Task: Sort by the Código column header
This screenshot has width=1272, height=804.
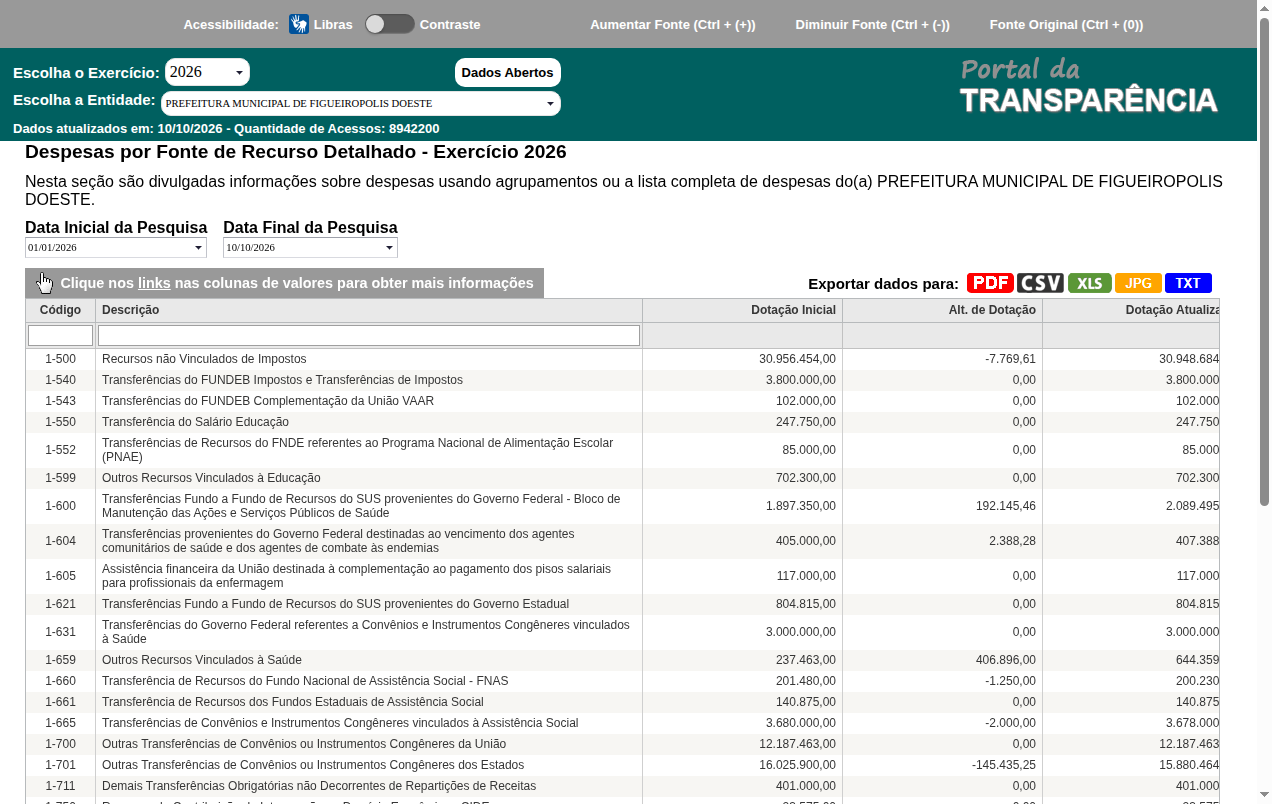Action: click(x=60, y=310)
